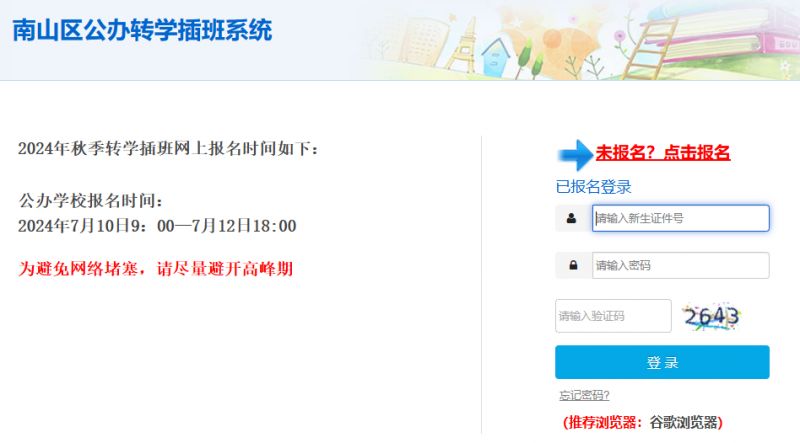Image resolution: width=800 pixels, height=443 pixels.
Task: Click the 推荐浏览器 谷歌浏览器 note
Action: tap(643, 422)
